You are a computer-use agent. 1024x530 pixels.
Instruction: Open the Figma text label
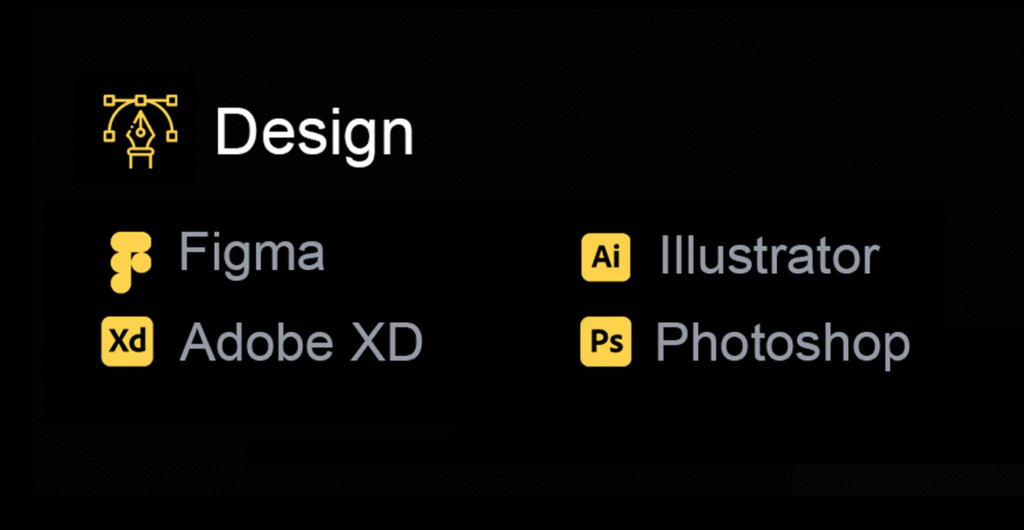252,254
